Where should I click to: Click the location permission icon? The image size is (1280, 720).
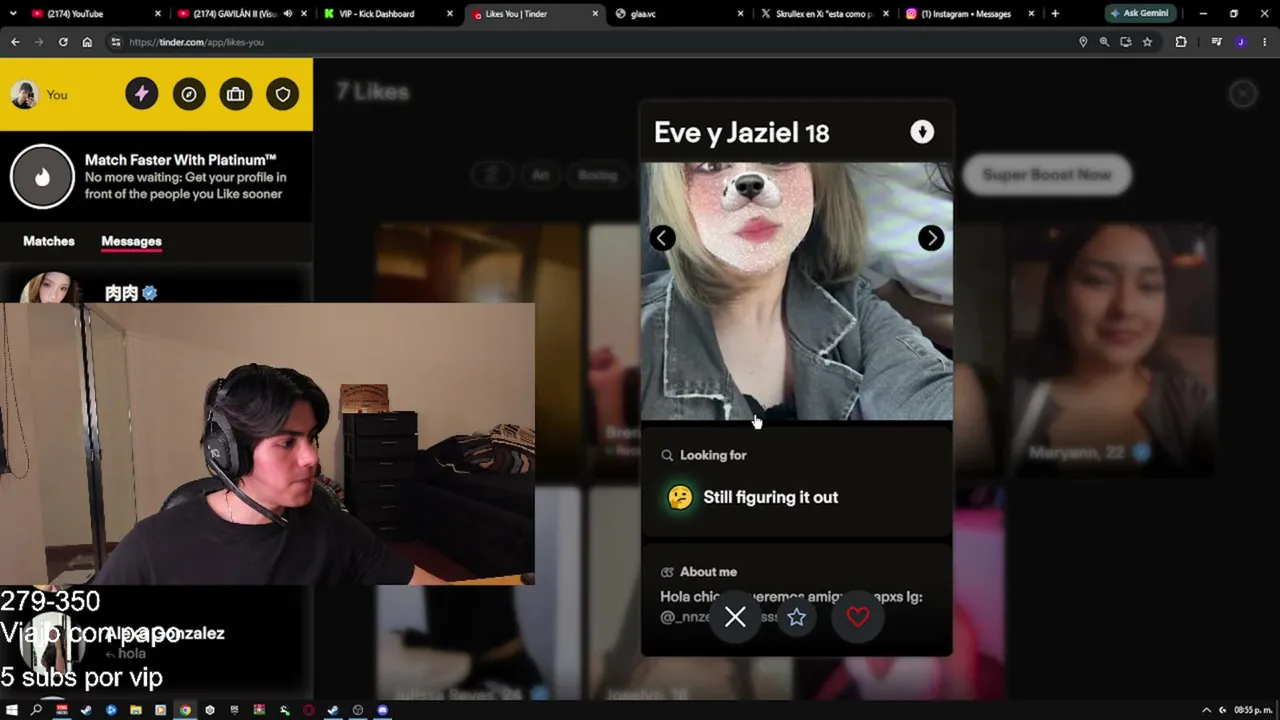coord(1083,42)
